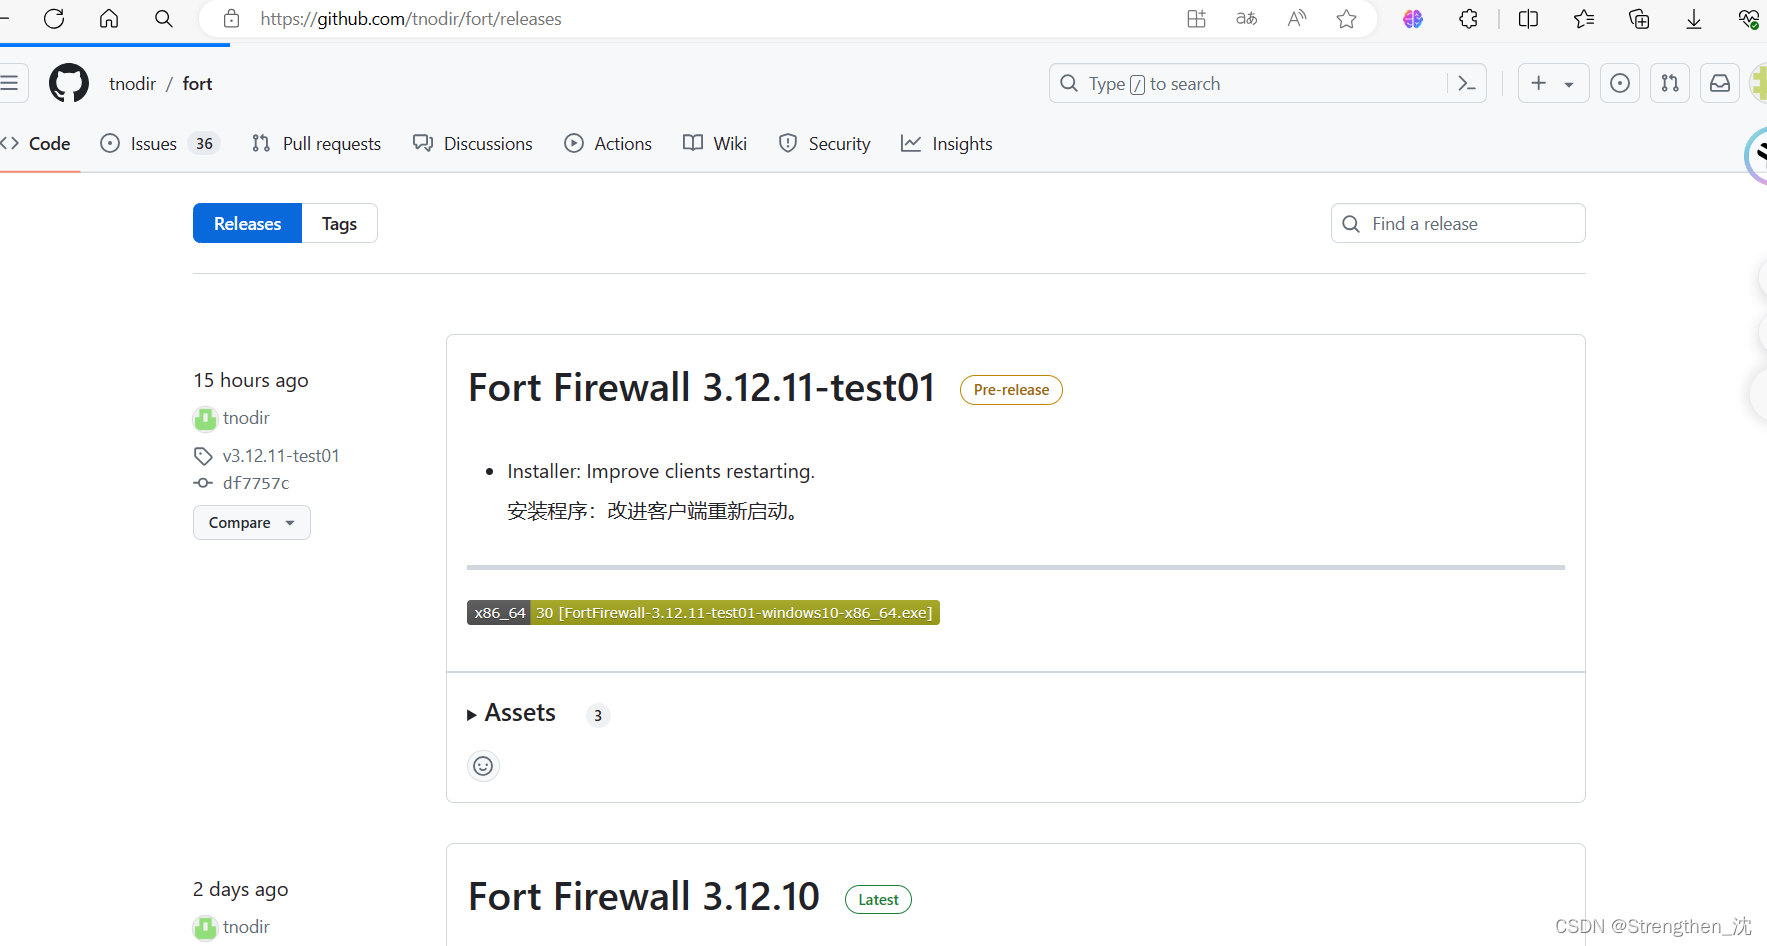Focus the Type / to search box
The width and height of the screenshot is (1767, 946).
pyautogui.click(x=1248, y=84)
